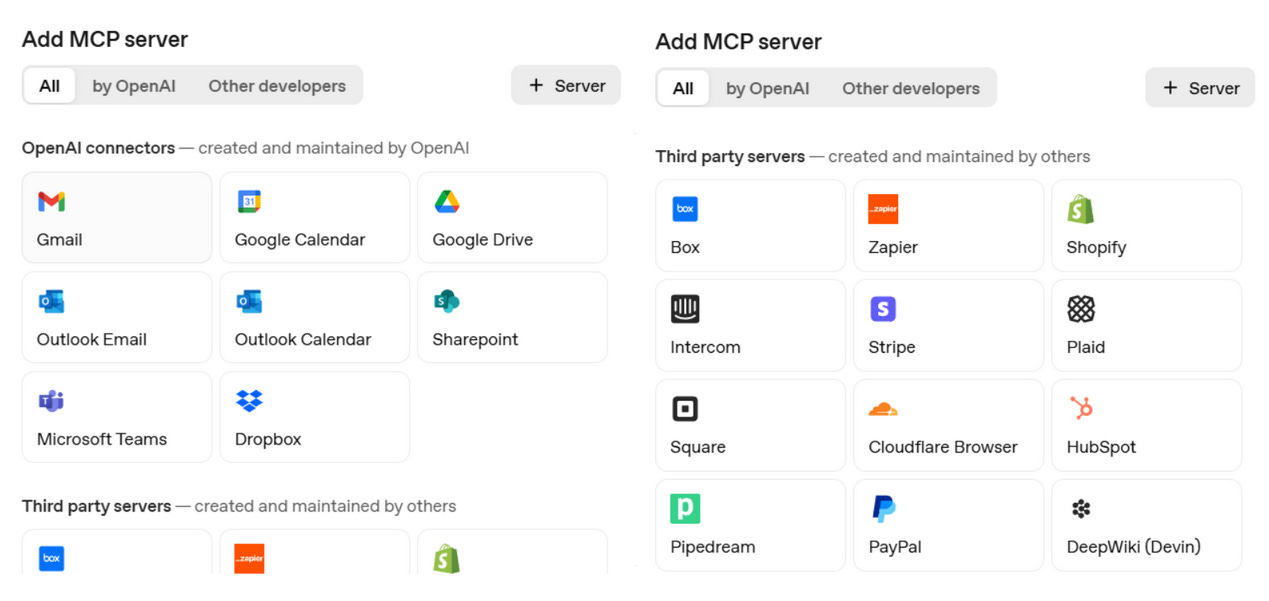Open Other developers tab in left panel

[277, 86]
